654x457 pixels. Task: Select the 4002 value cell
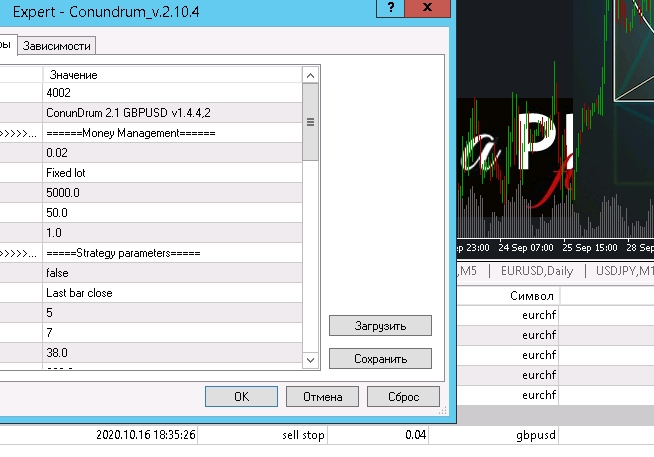pos(172,93)
